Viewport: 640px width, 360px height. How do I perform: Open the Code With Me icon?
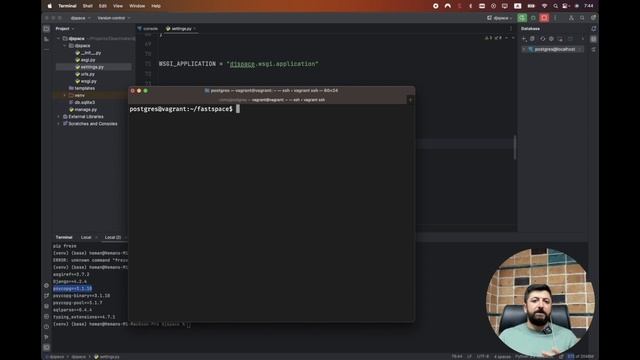571,18
